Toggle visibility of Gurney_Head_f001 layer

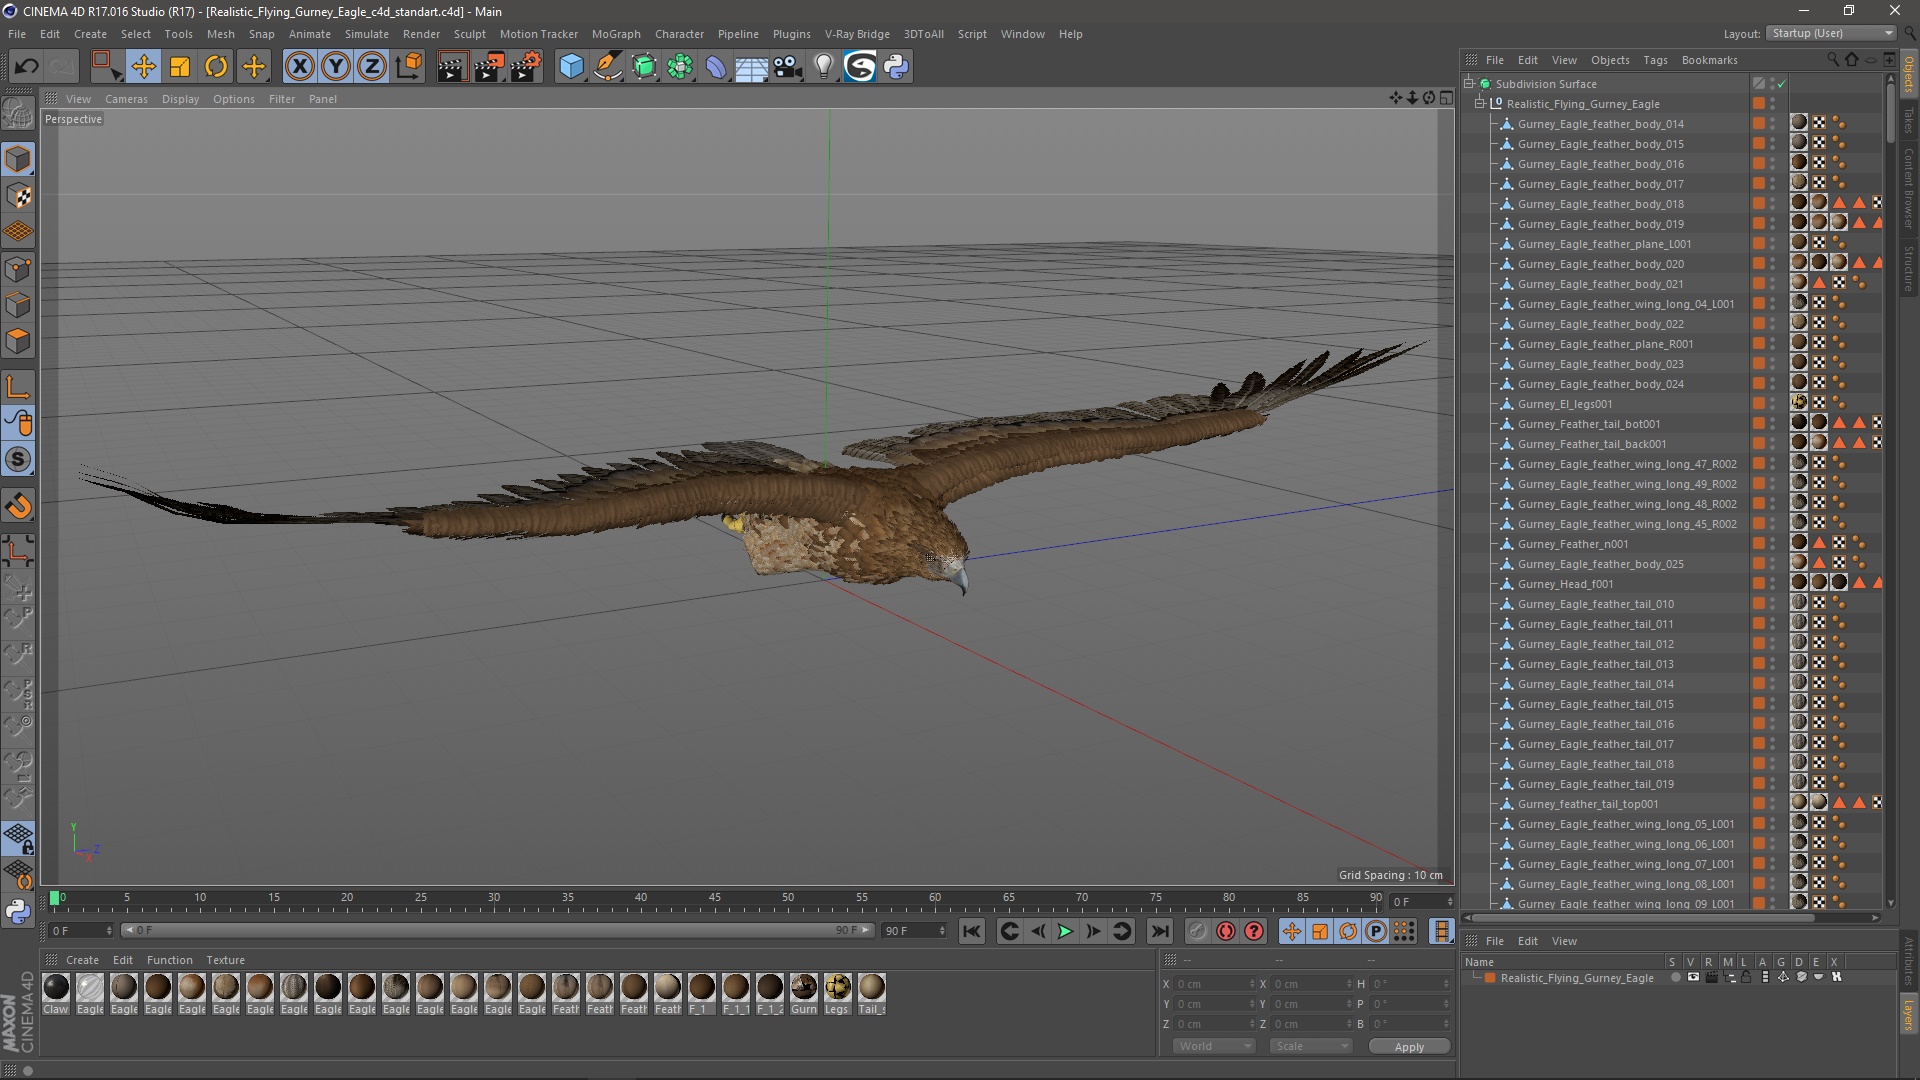(1774, 580)
